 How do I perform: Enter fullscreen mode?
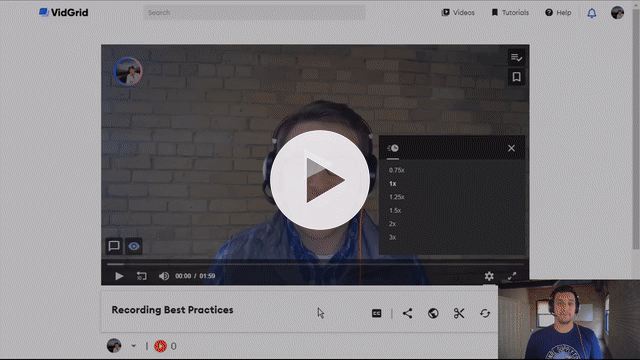pyautogui.click(x=512, y=276)
